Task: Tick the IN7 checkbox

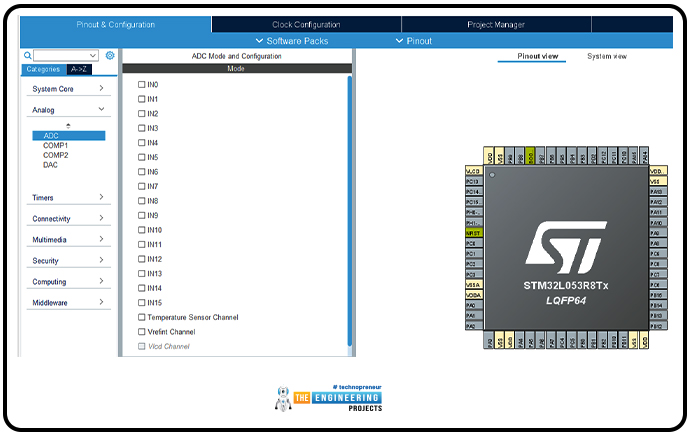Action: coord(141,186)
